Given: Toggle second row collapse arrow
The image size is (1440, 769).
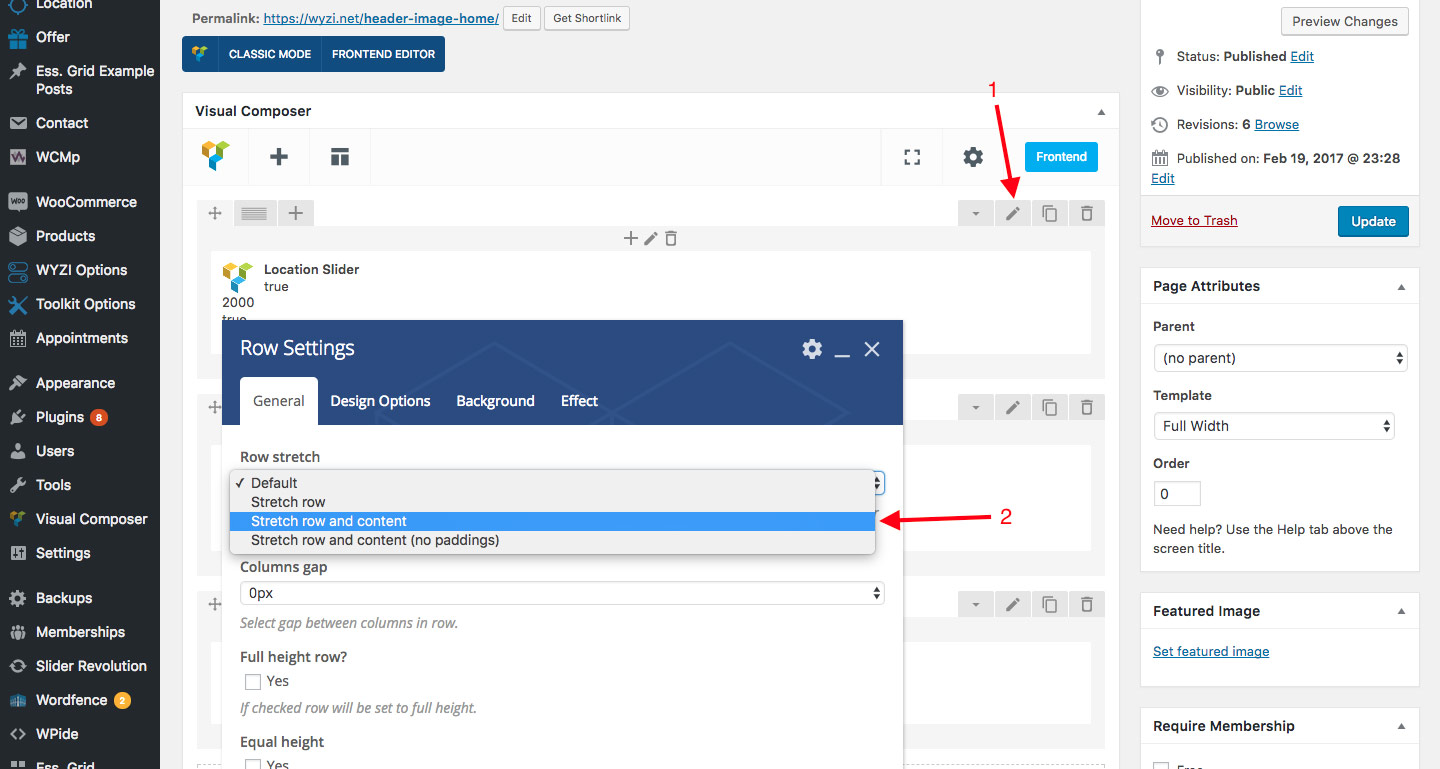Looking at the screenshot, I should (x=976, y=407).
